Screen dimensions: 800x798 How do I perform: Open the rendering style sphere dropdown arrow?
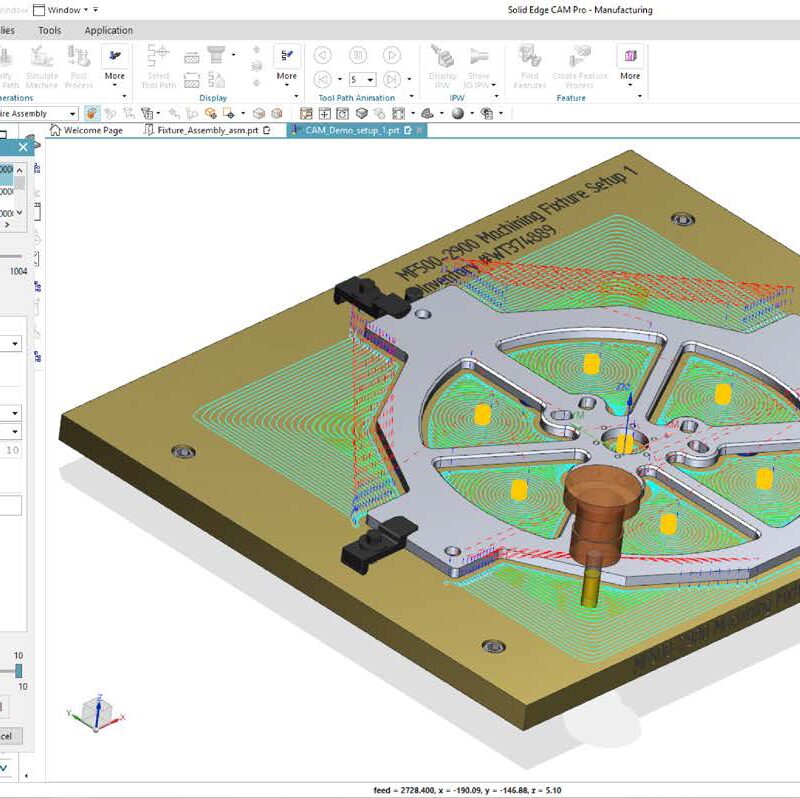[x=472, y=113]
